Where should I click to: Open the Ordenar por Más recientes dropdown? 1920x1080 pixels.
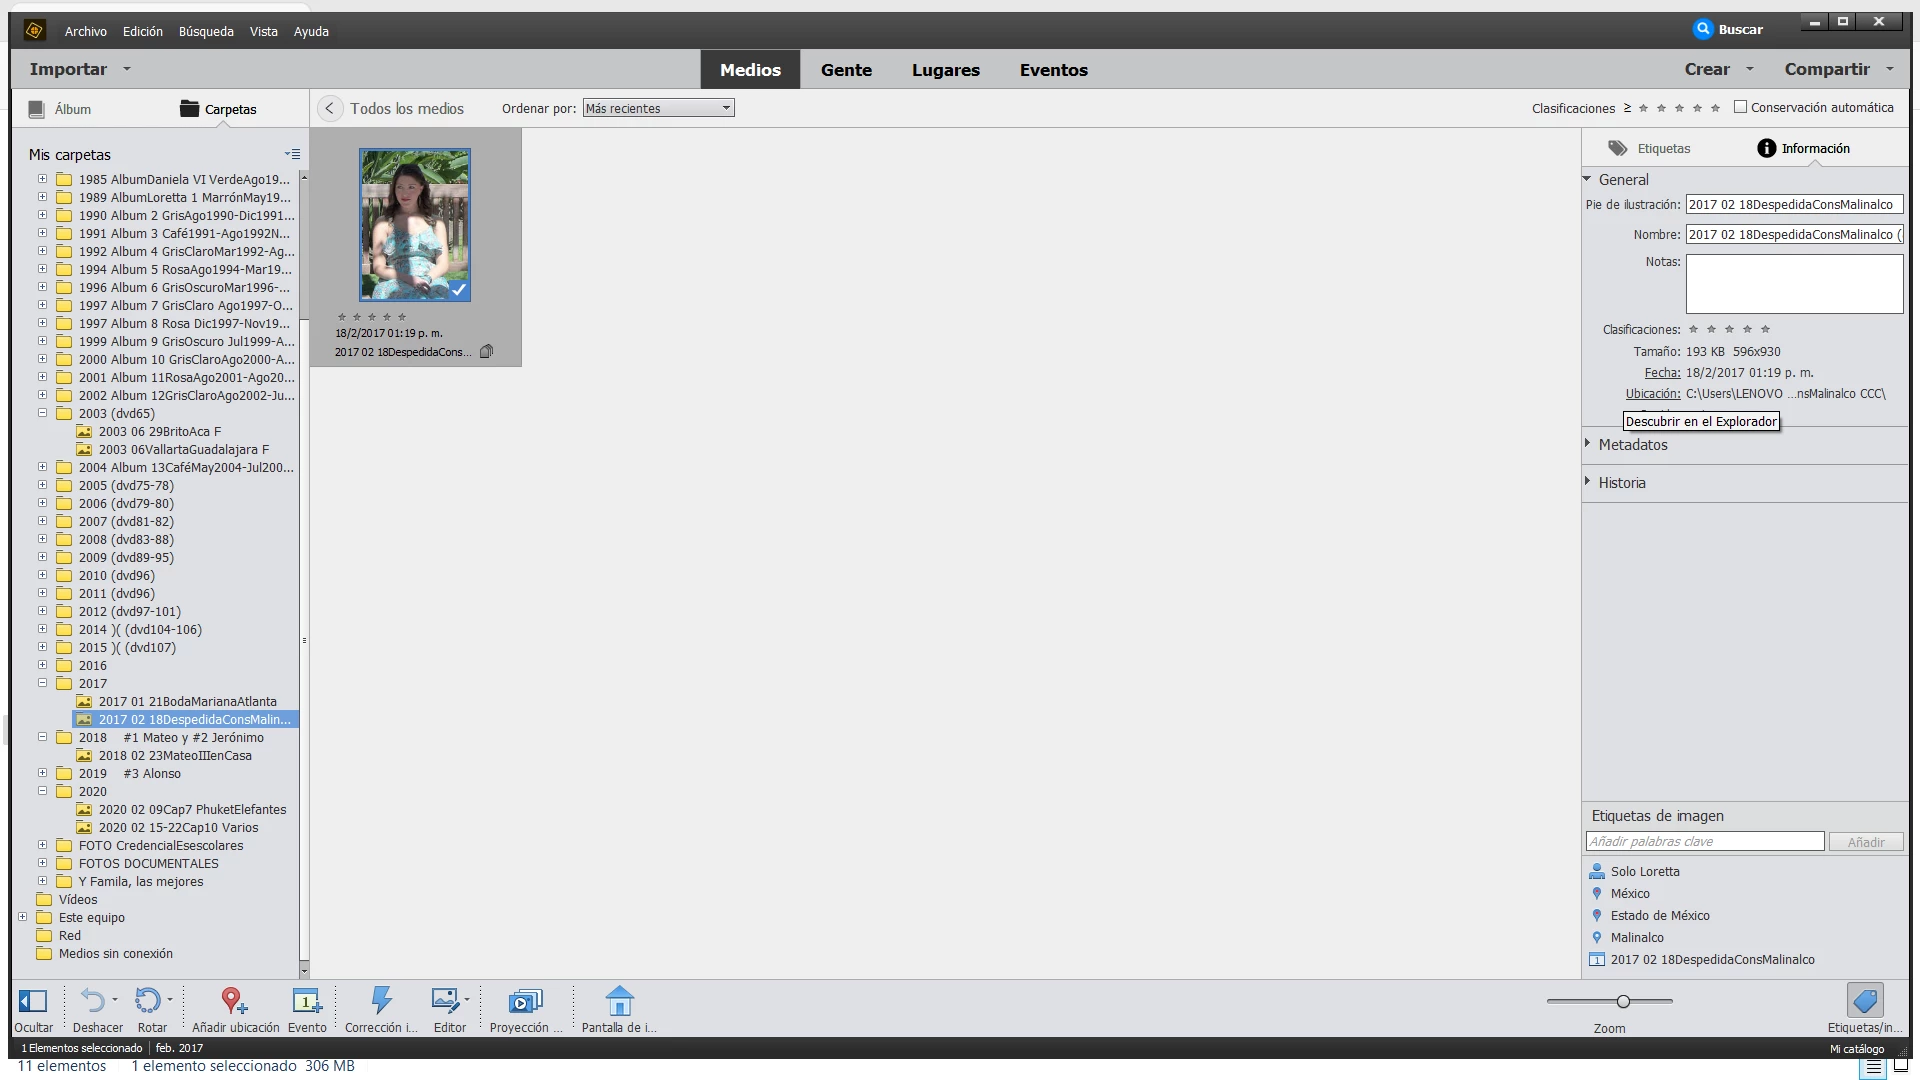click(658, 108)
